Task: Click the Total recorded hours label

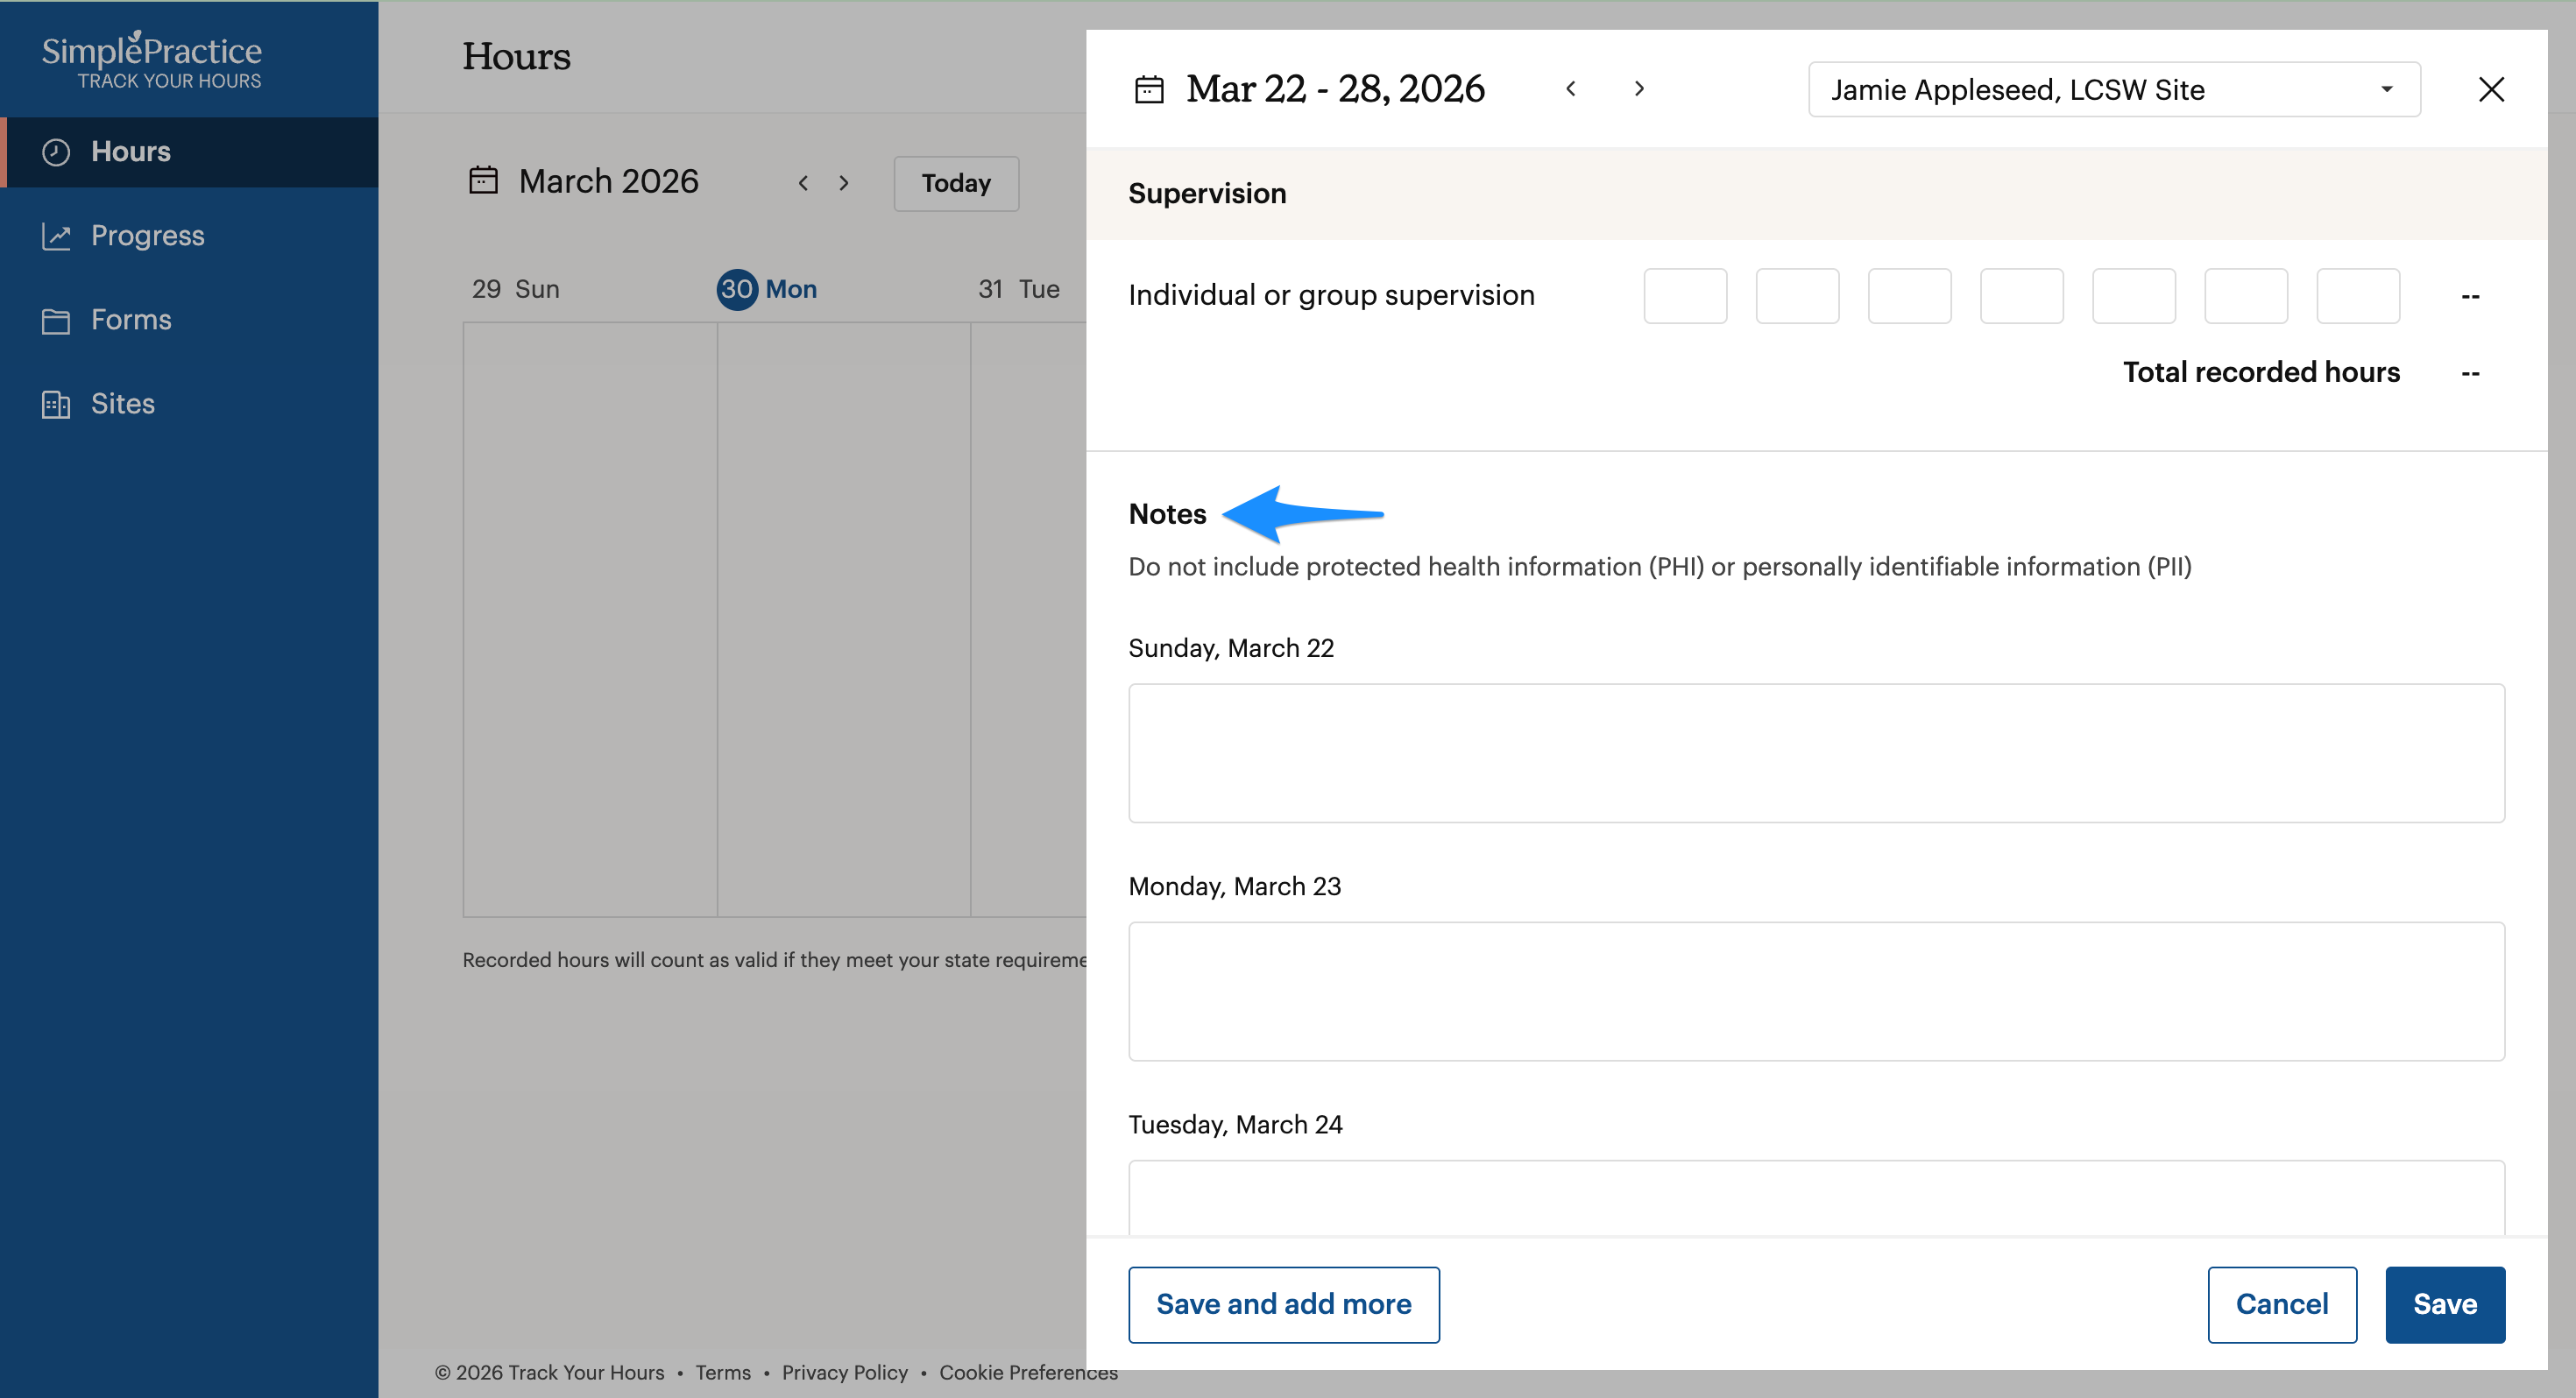Action: click(x=2261, y=372)
